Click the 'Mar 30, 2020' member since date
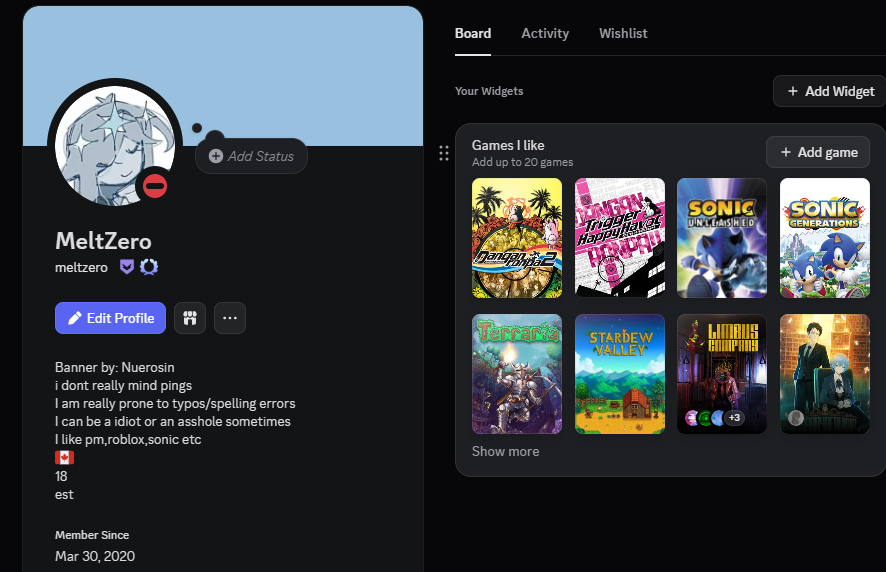 (x=95, y=556)
